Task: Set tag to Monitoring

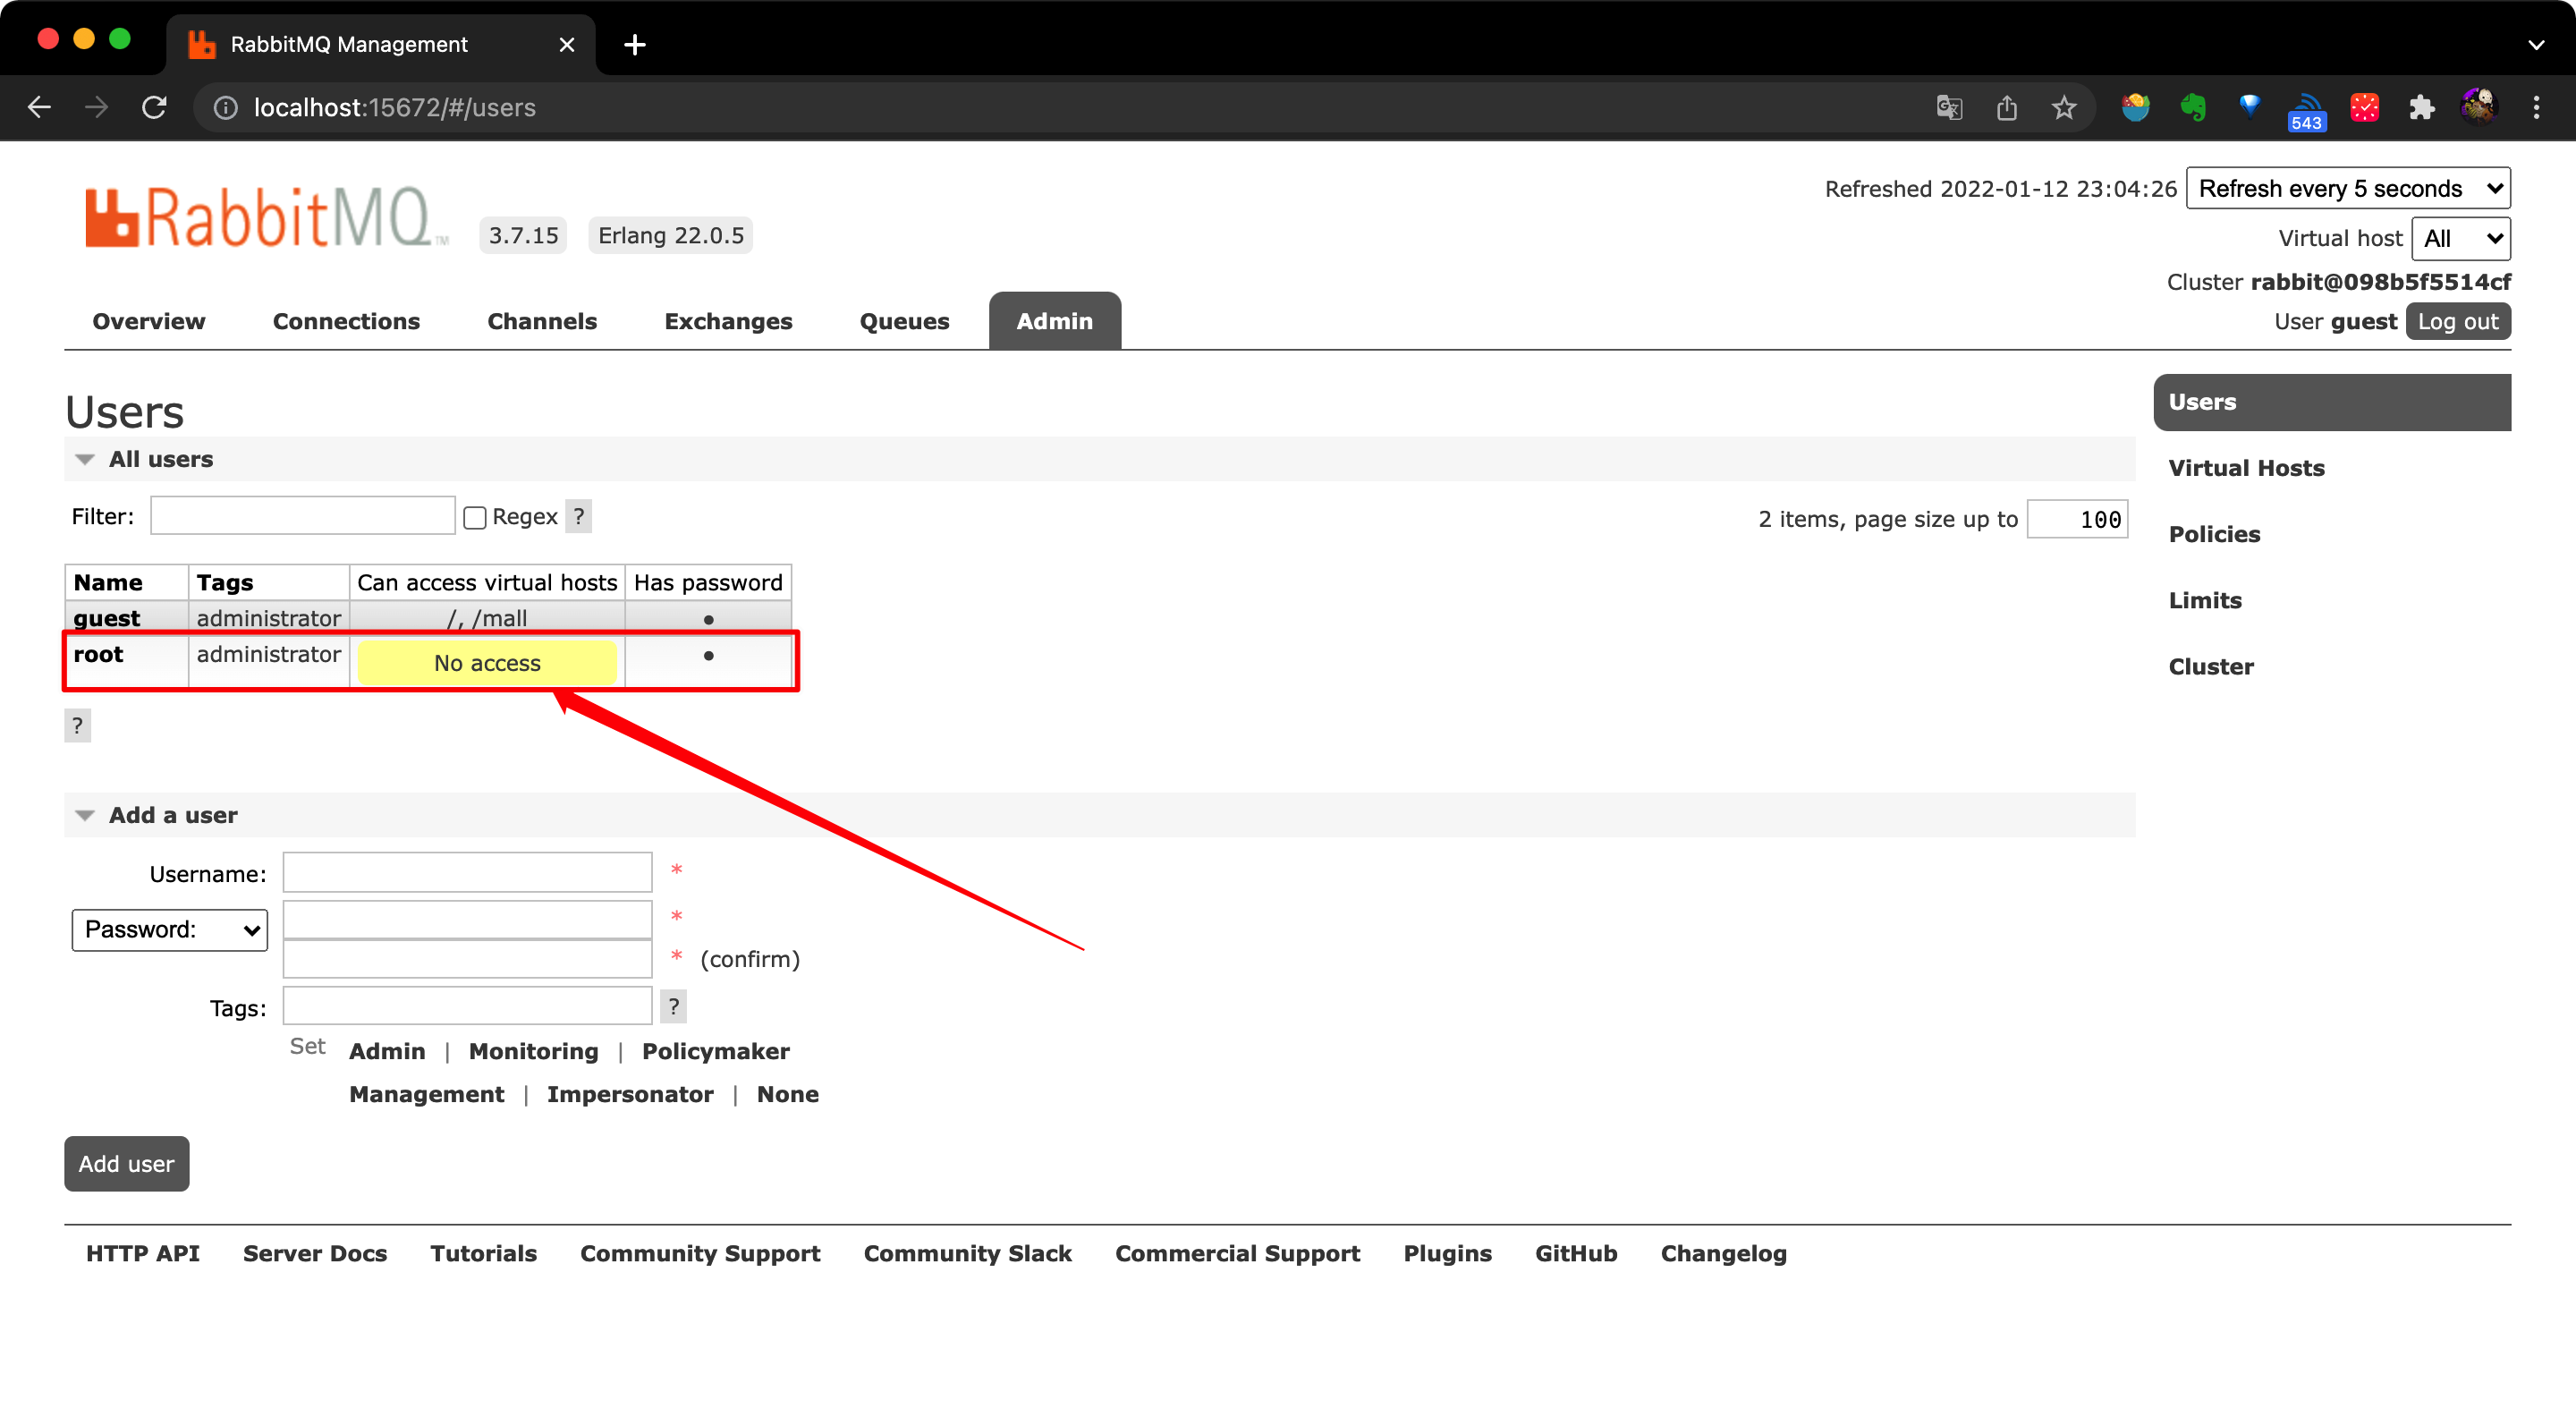Action: [x=533, y=1051]
